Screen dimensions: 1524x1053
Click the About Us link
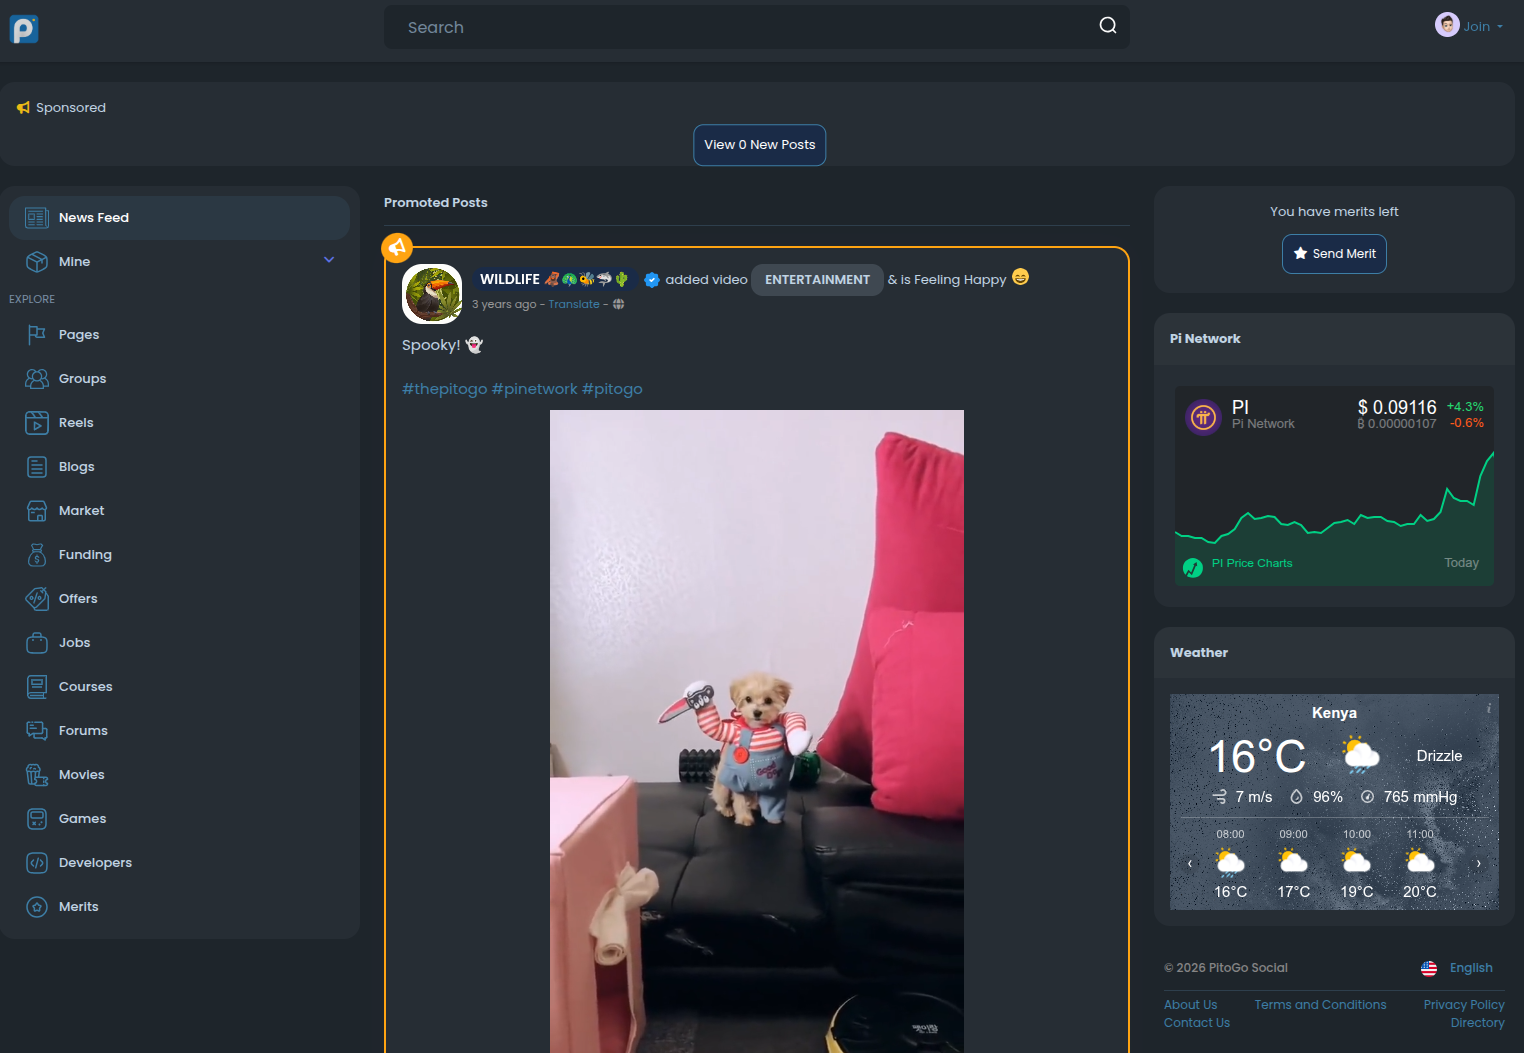(1190, 1005)
